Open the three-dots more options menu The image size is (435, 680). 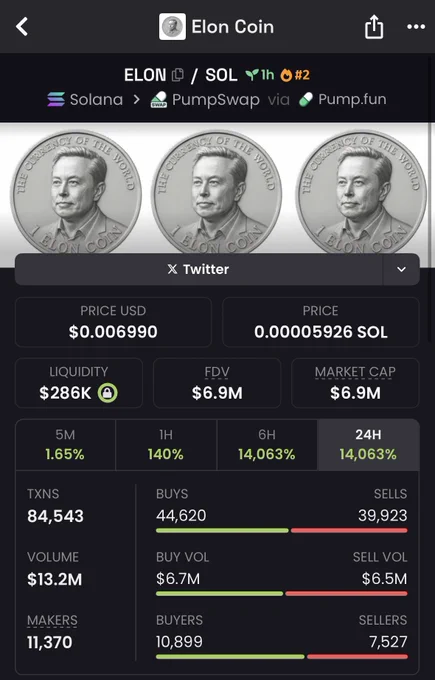click(x=416, y=27)
